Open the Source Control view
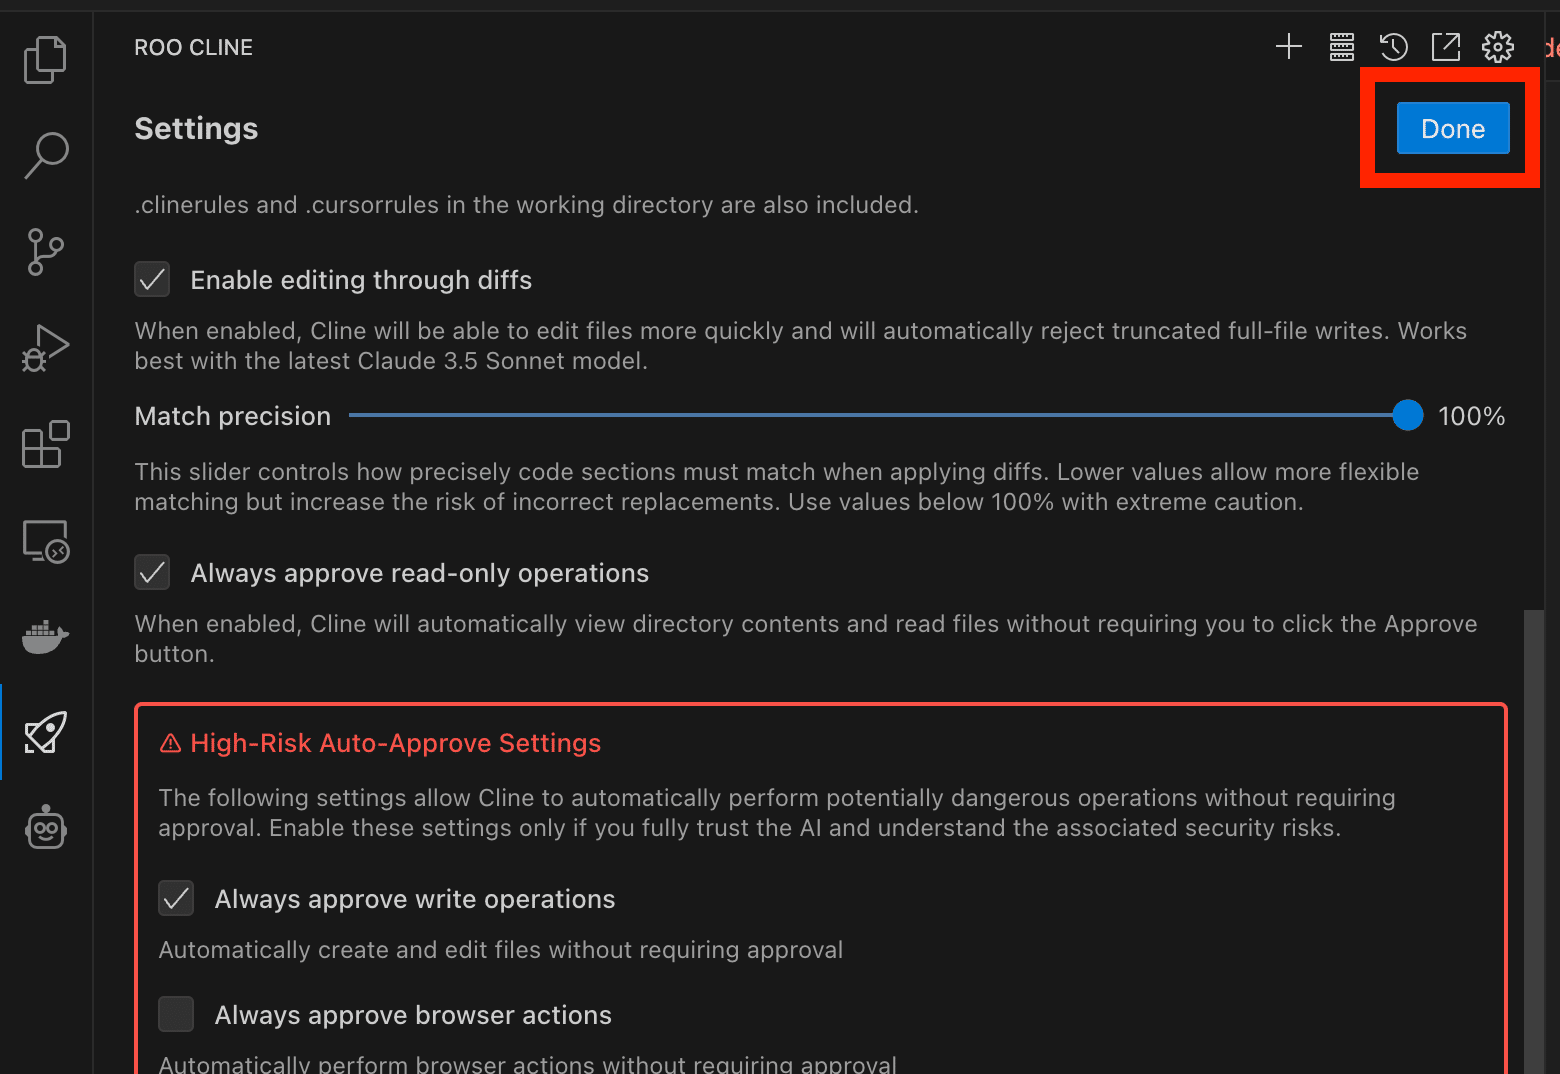This screenshot has width=1560, height=1074. click(x=45, y=252)
